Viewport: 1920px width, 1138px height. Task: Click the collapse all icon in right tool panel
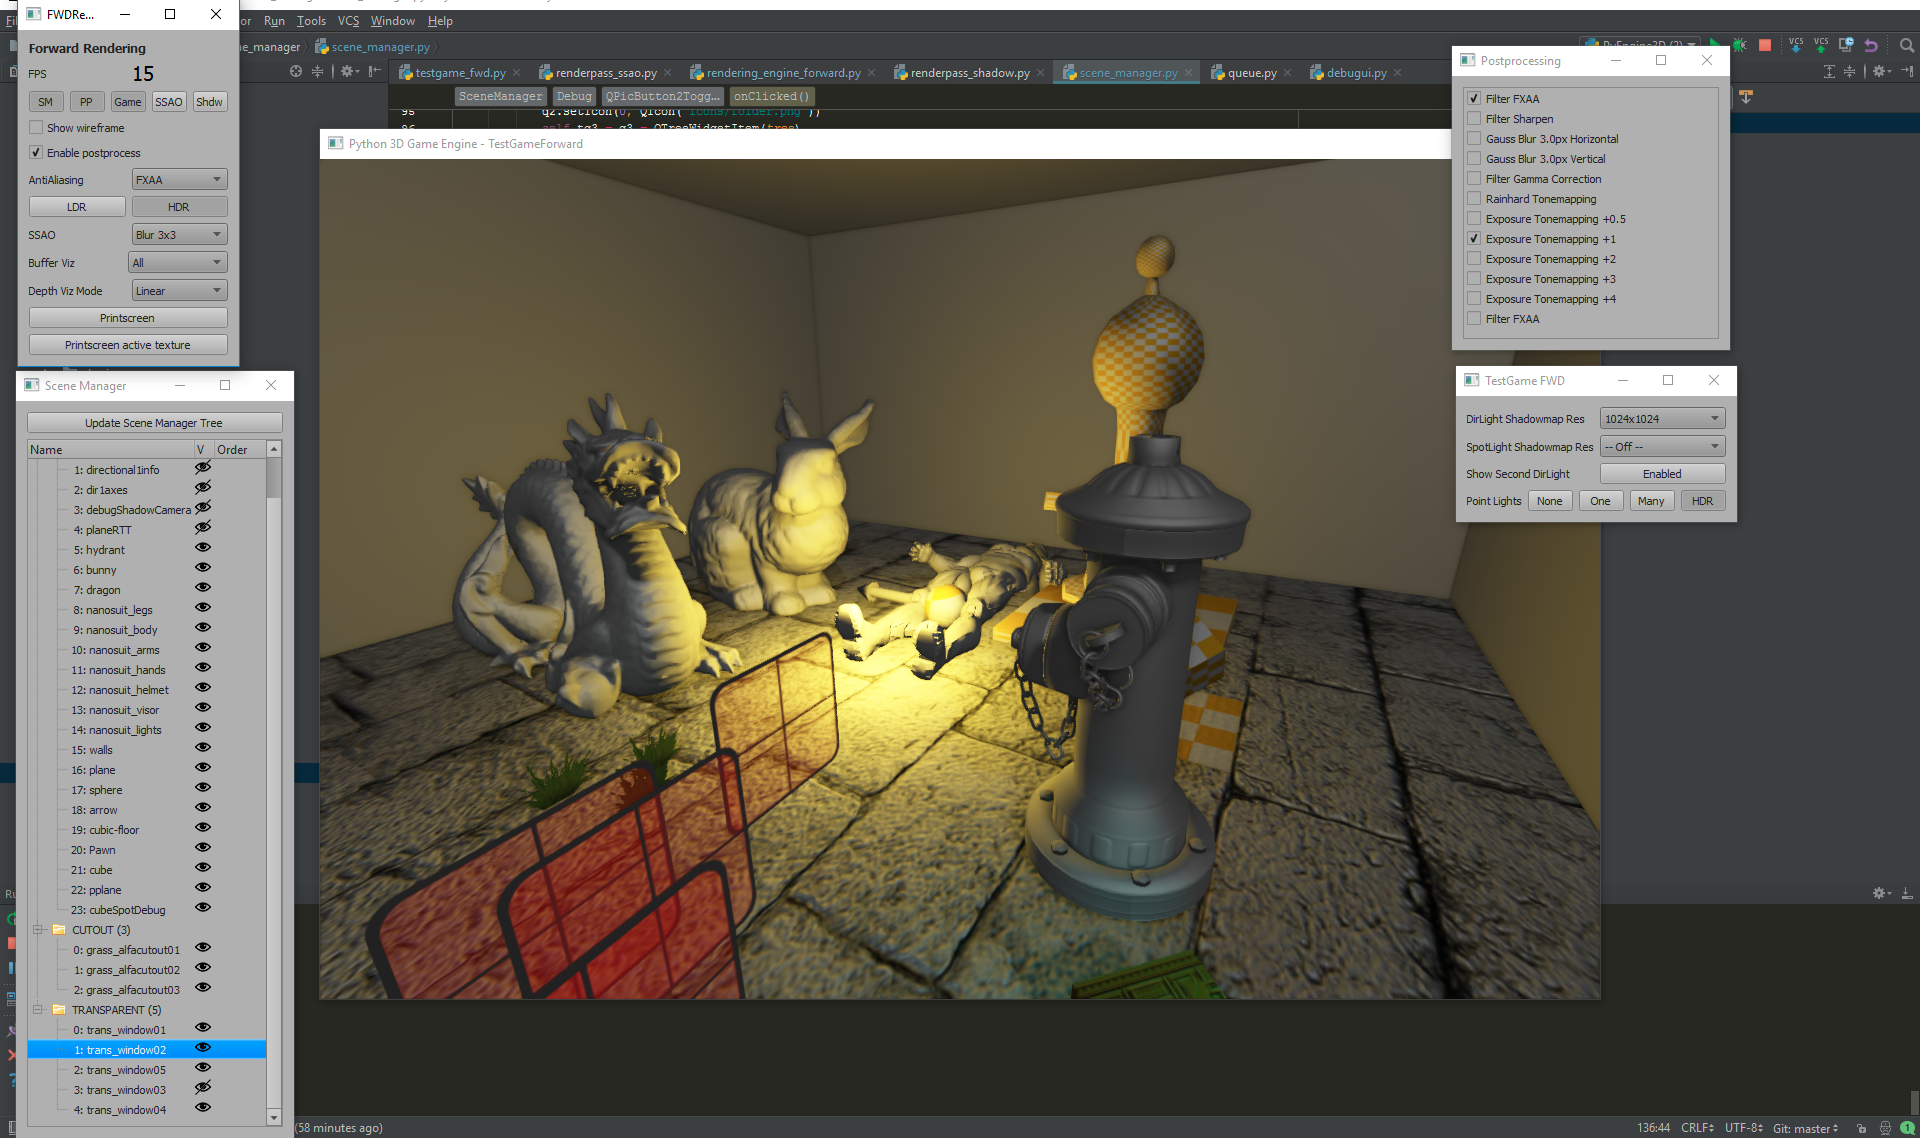[1849, 71]
